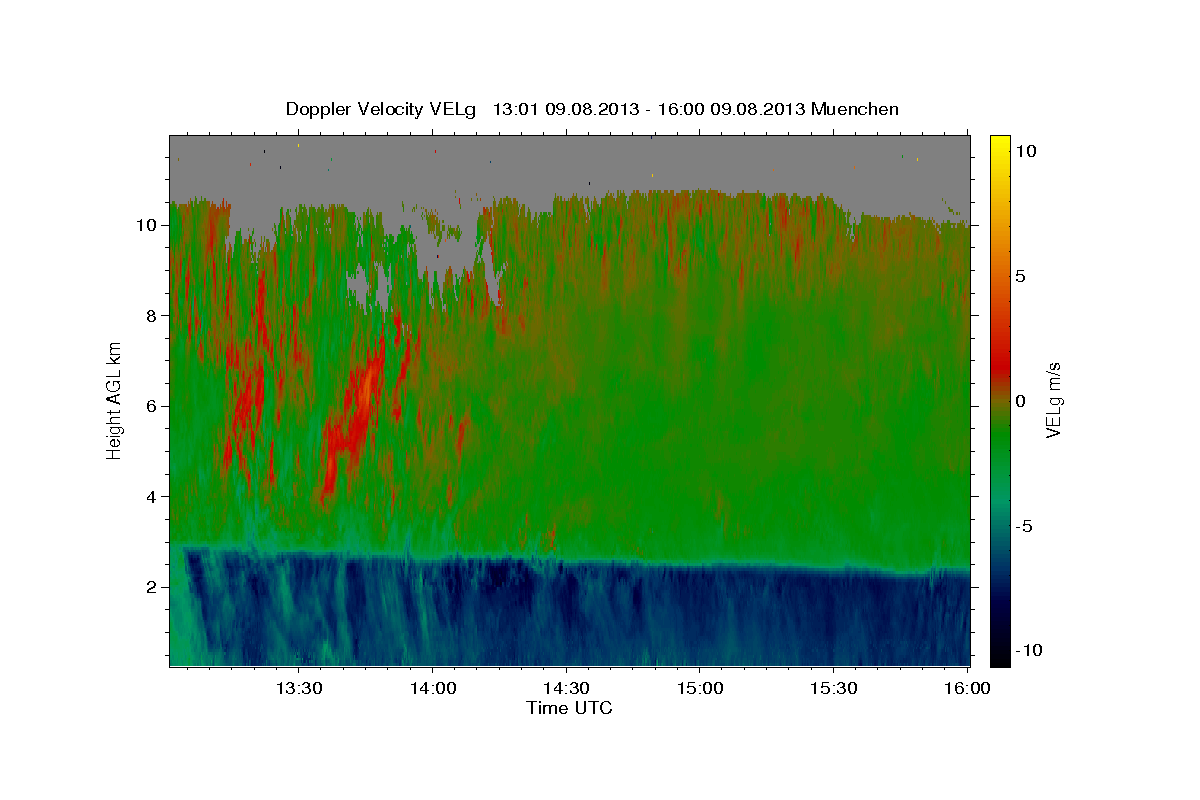Click the colorbar label -5
Image resolution: width=1200 pixels, height=800 pixels.
coord(1025,526)
